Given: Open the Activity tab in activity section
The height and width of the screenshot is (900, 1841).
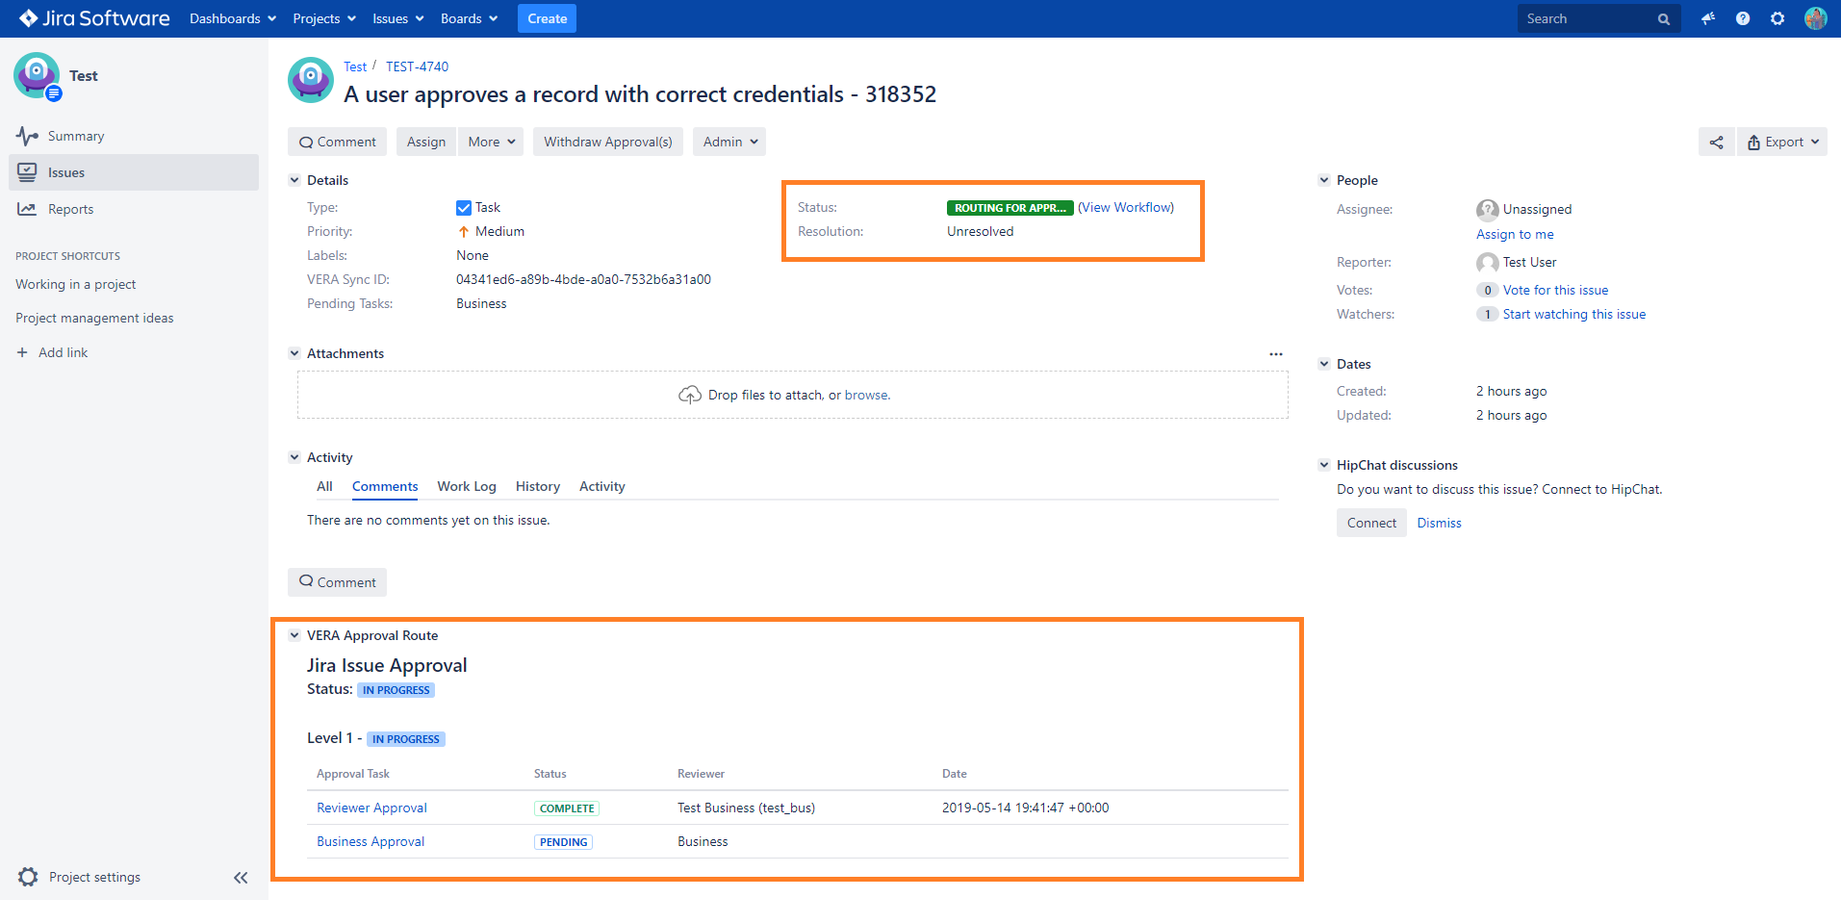Looking at the screenshot, I should (x=602, y=486).
